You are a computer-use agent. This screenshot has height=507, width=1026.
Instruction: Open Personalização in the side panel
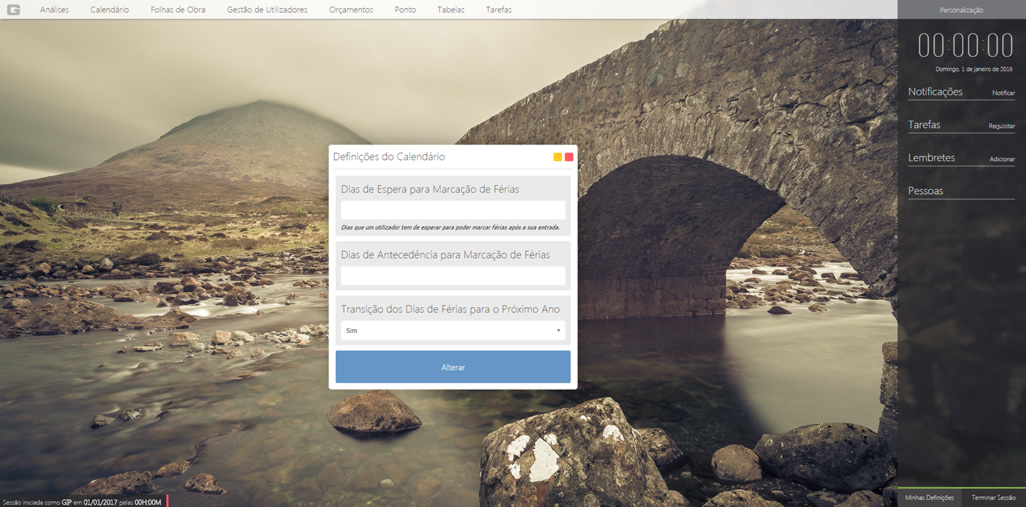961,10
